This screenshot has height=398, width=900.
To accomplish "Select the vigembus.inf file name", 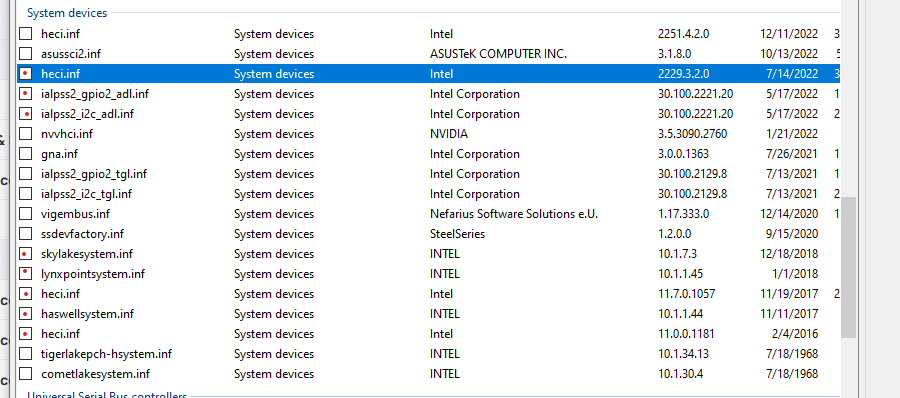I will [x=76, y=214].
